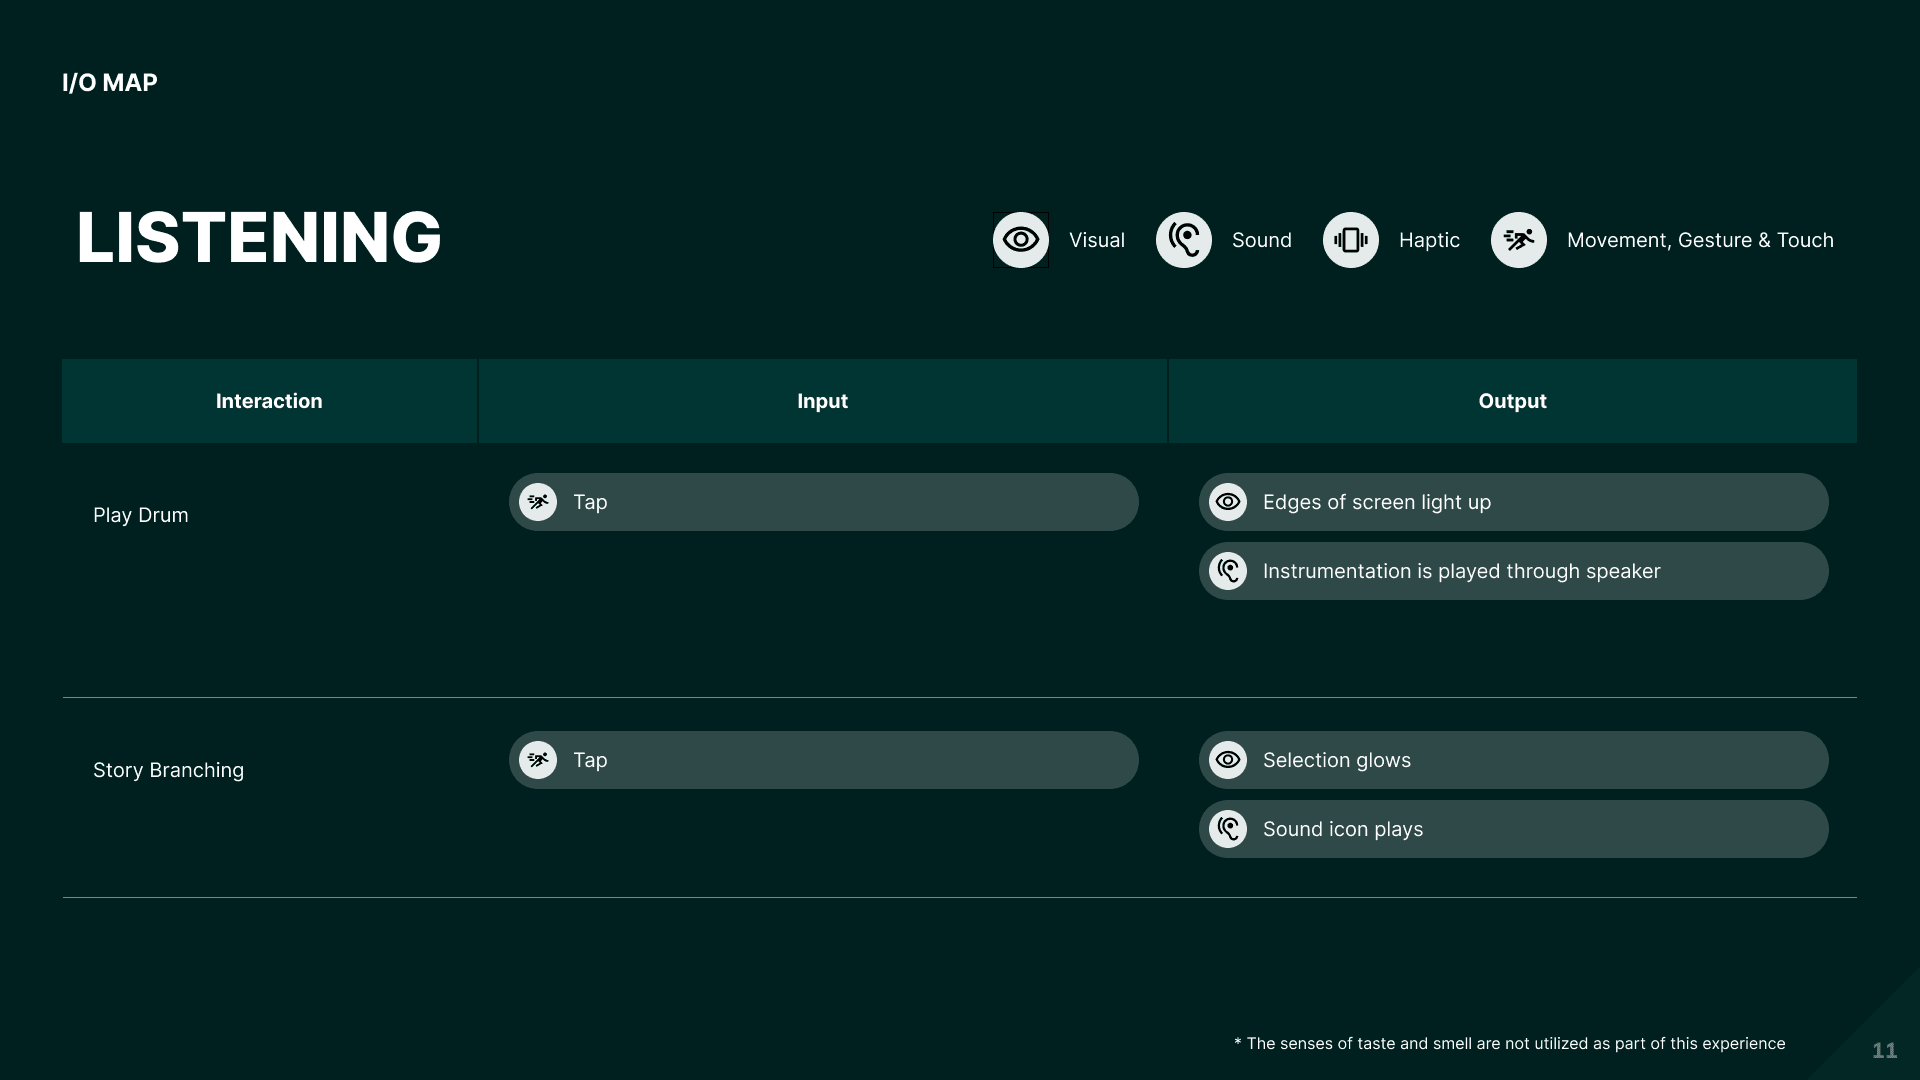Select the Output column header

1512,401
